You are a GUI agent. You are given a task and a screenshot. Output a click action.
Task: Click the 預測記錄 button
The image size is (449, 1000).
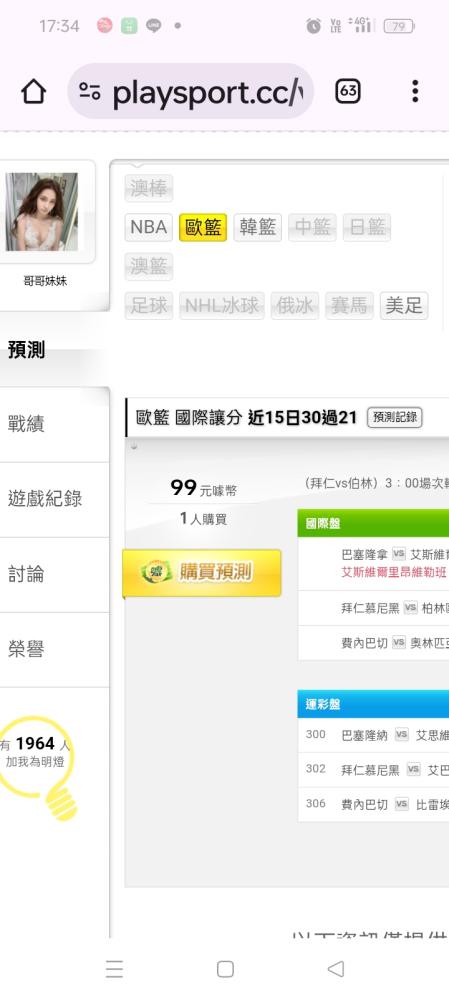395,418
